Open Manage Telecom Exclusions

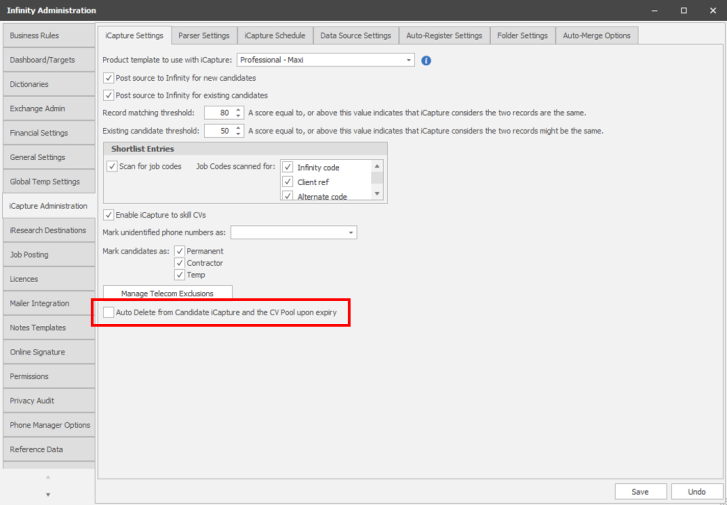pos(168,294)
